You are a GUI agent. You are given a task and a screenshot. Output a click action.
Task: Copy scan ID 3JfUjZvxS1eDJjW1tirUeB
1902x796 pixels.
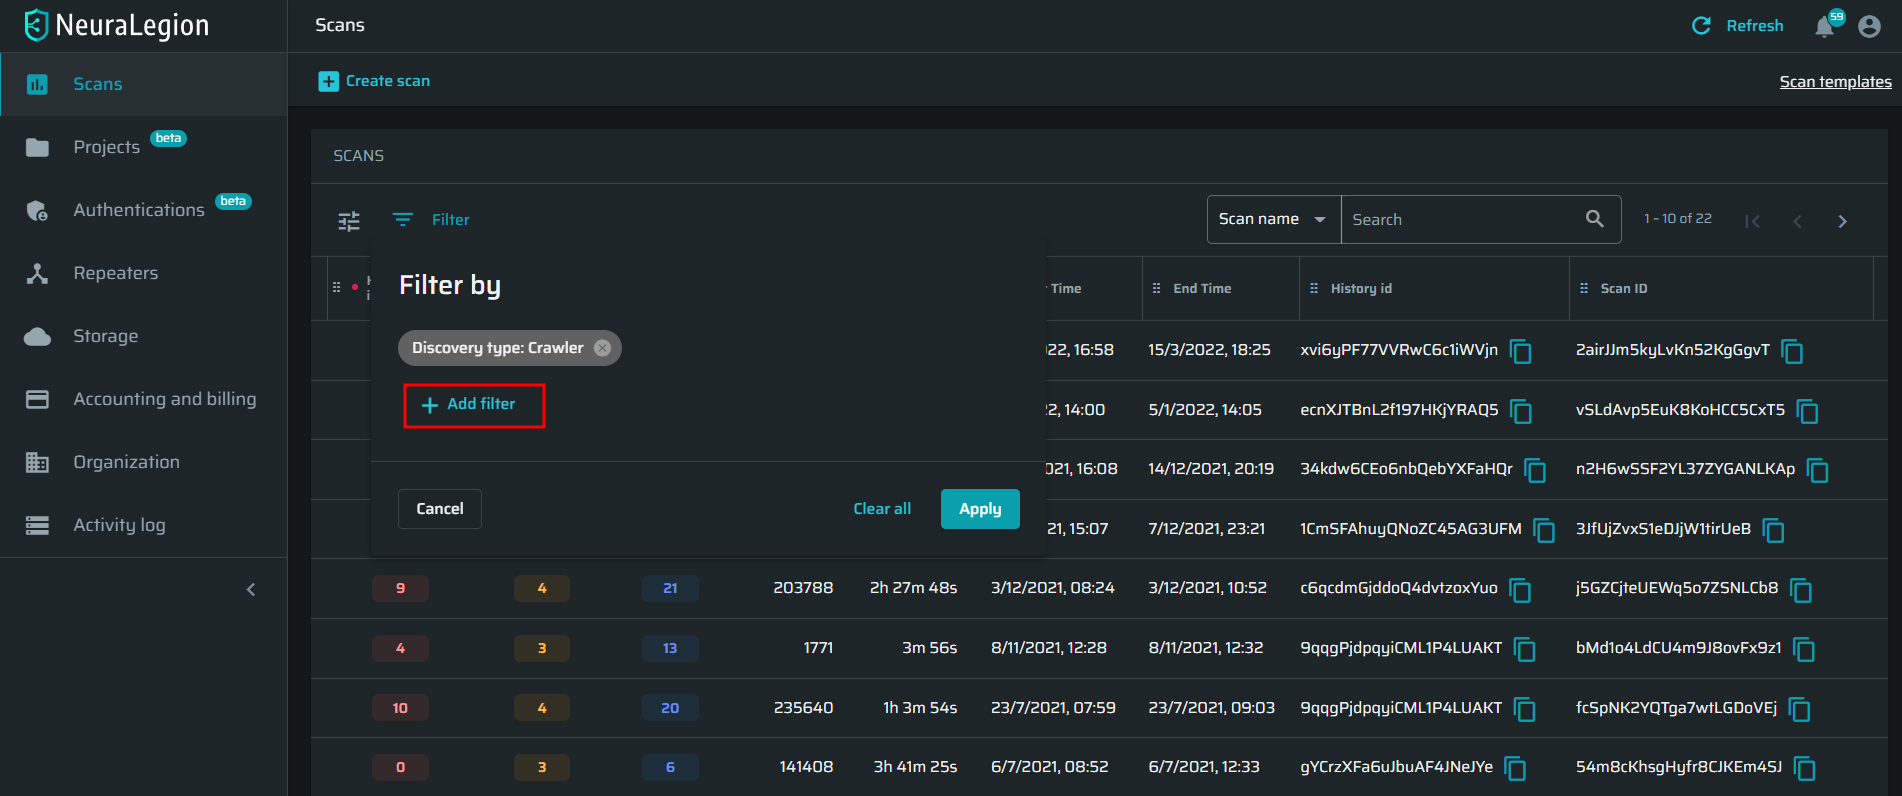coord(1774,530)
